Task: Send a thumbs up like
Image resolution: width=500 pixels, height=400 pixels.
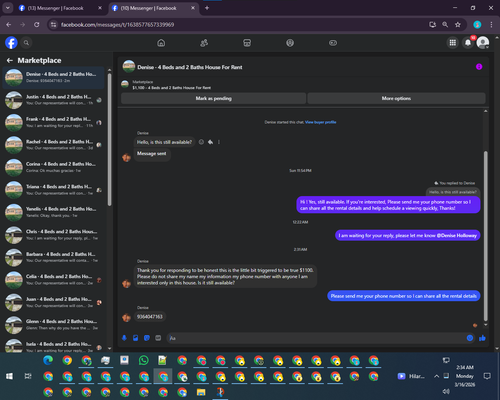Action: click(482, 338)
